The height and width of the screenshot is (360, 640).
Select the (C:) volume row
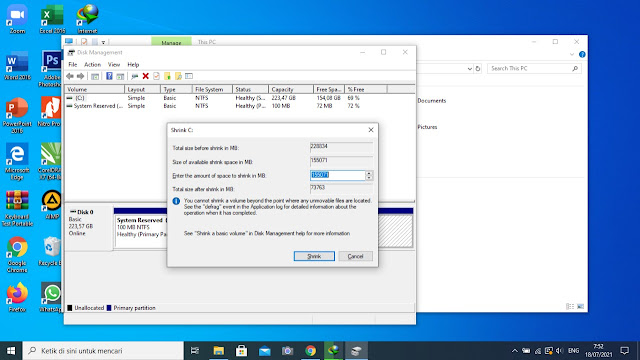coord(240,98)
